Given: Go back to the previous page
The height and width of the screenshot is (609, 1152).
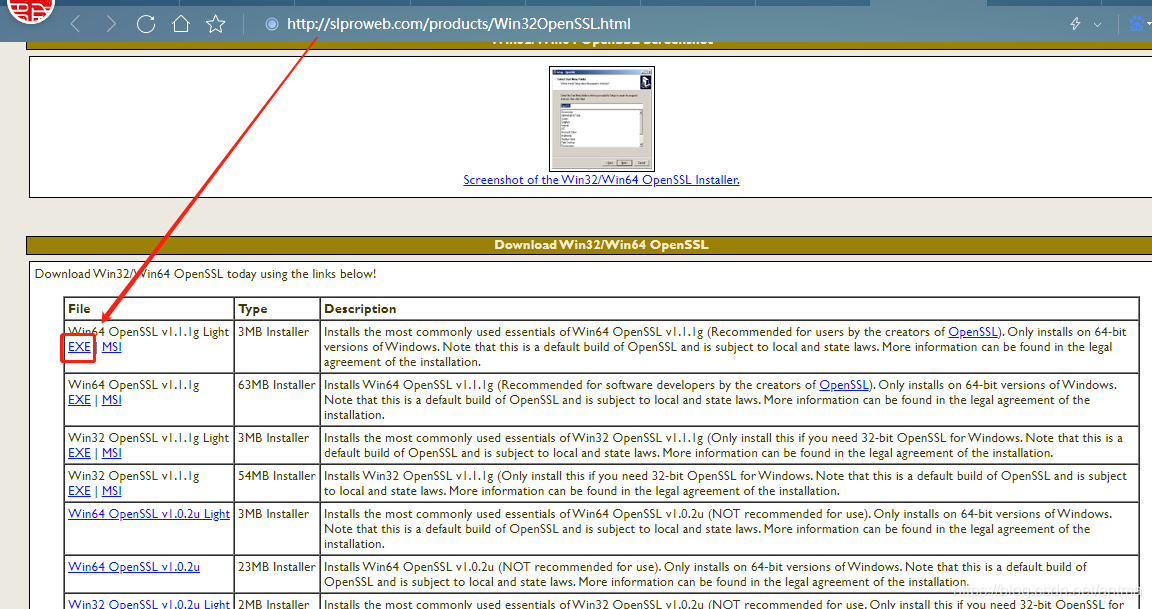Looking at the screenshot, I should click(75, 24).
